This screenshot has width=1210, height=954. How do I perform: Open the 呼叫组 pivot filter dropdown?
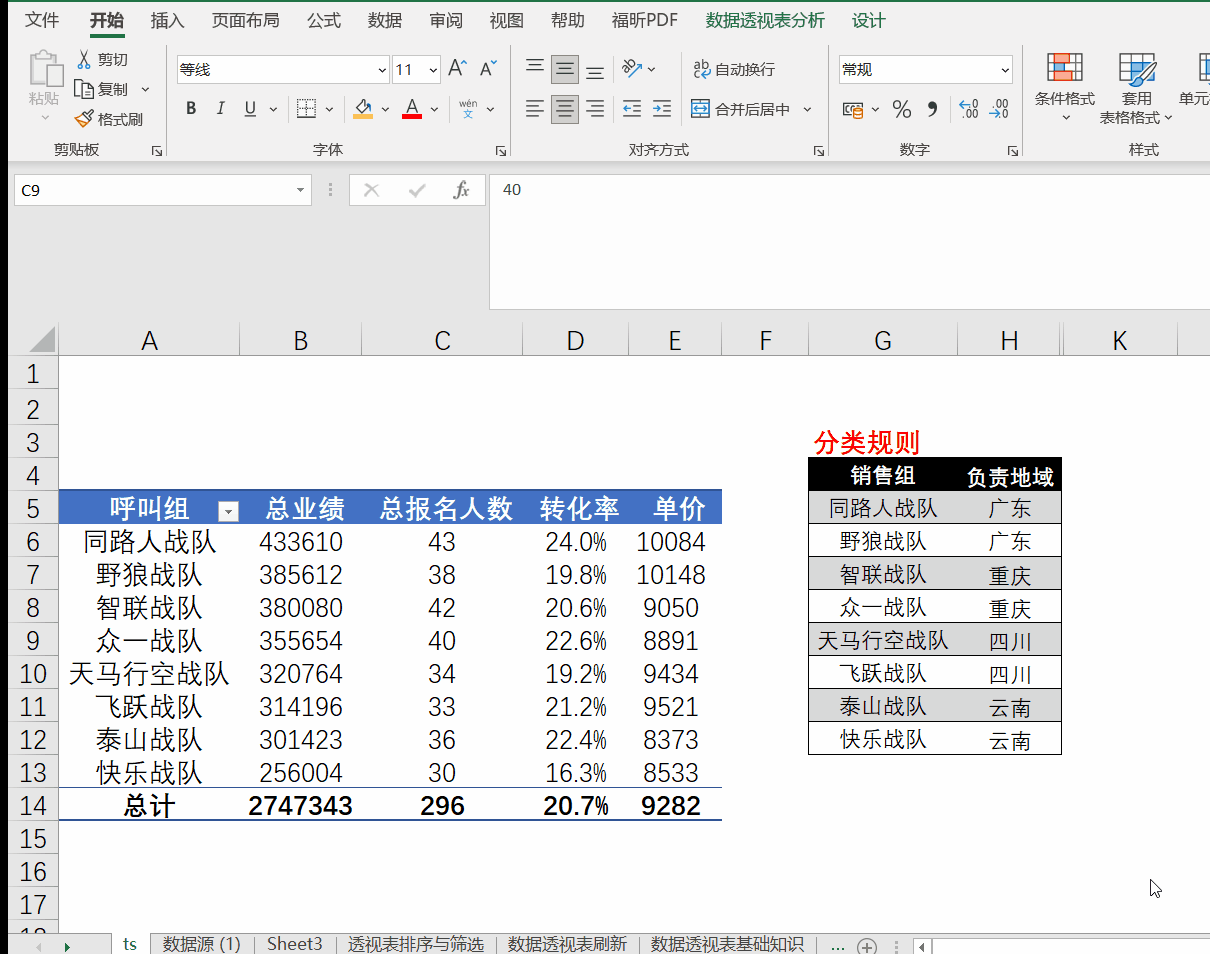click(229, 511)
